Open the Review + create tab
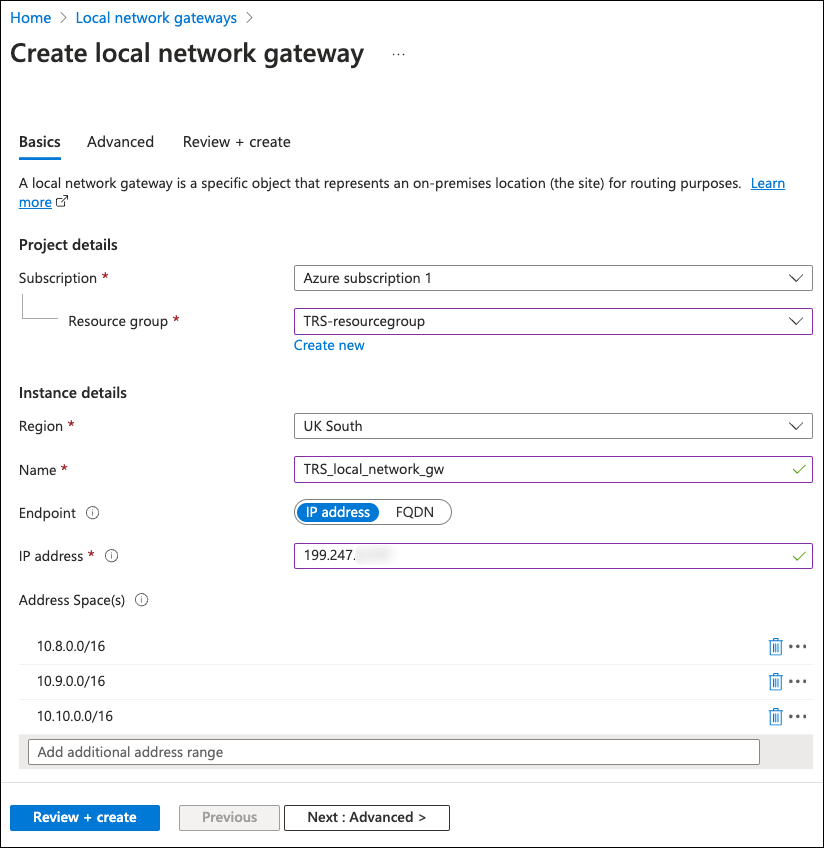The image size is (824, 848). [236, 142]
